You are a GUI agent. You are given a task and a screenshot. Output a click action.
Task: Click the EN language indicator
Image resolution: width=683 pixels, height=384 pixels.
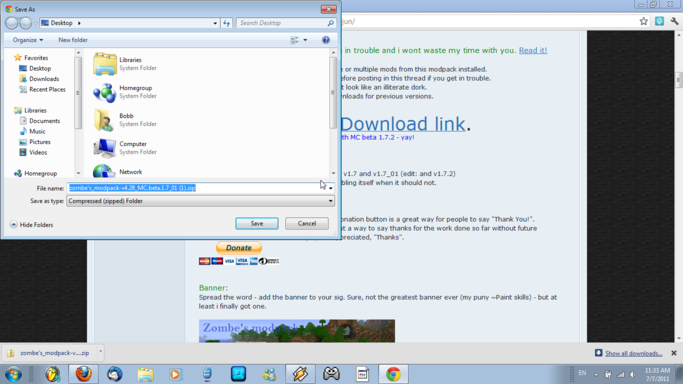(x=582, y=373)
